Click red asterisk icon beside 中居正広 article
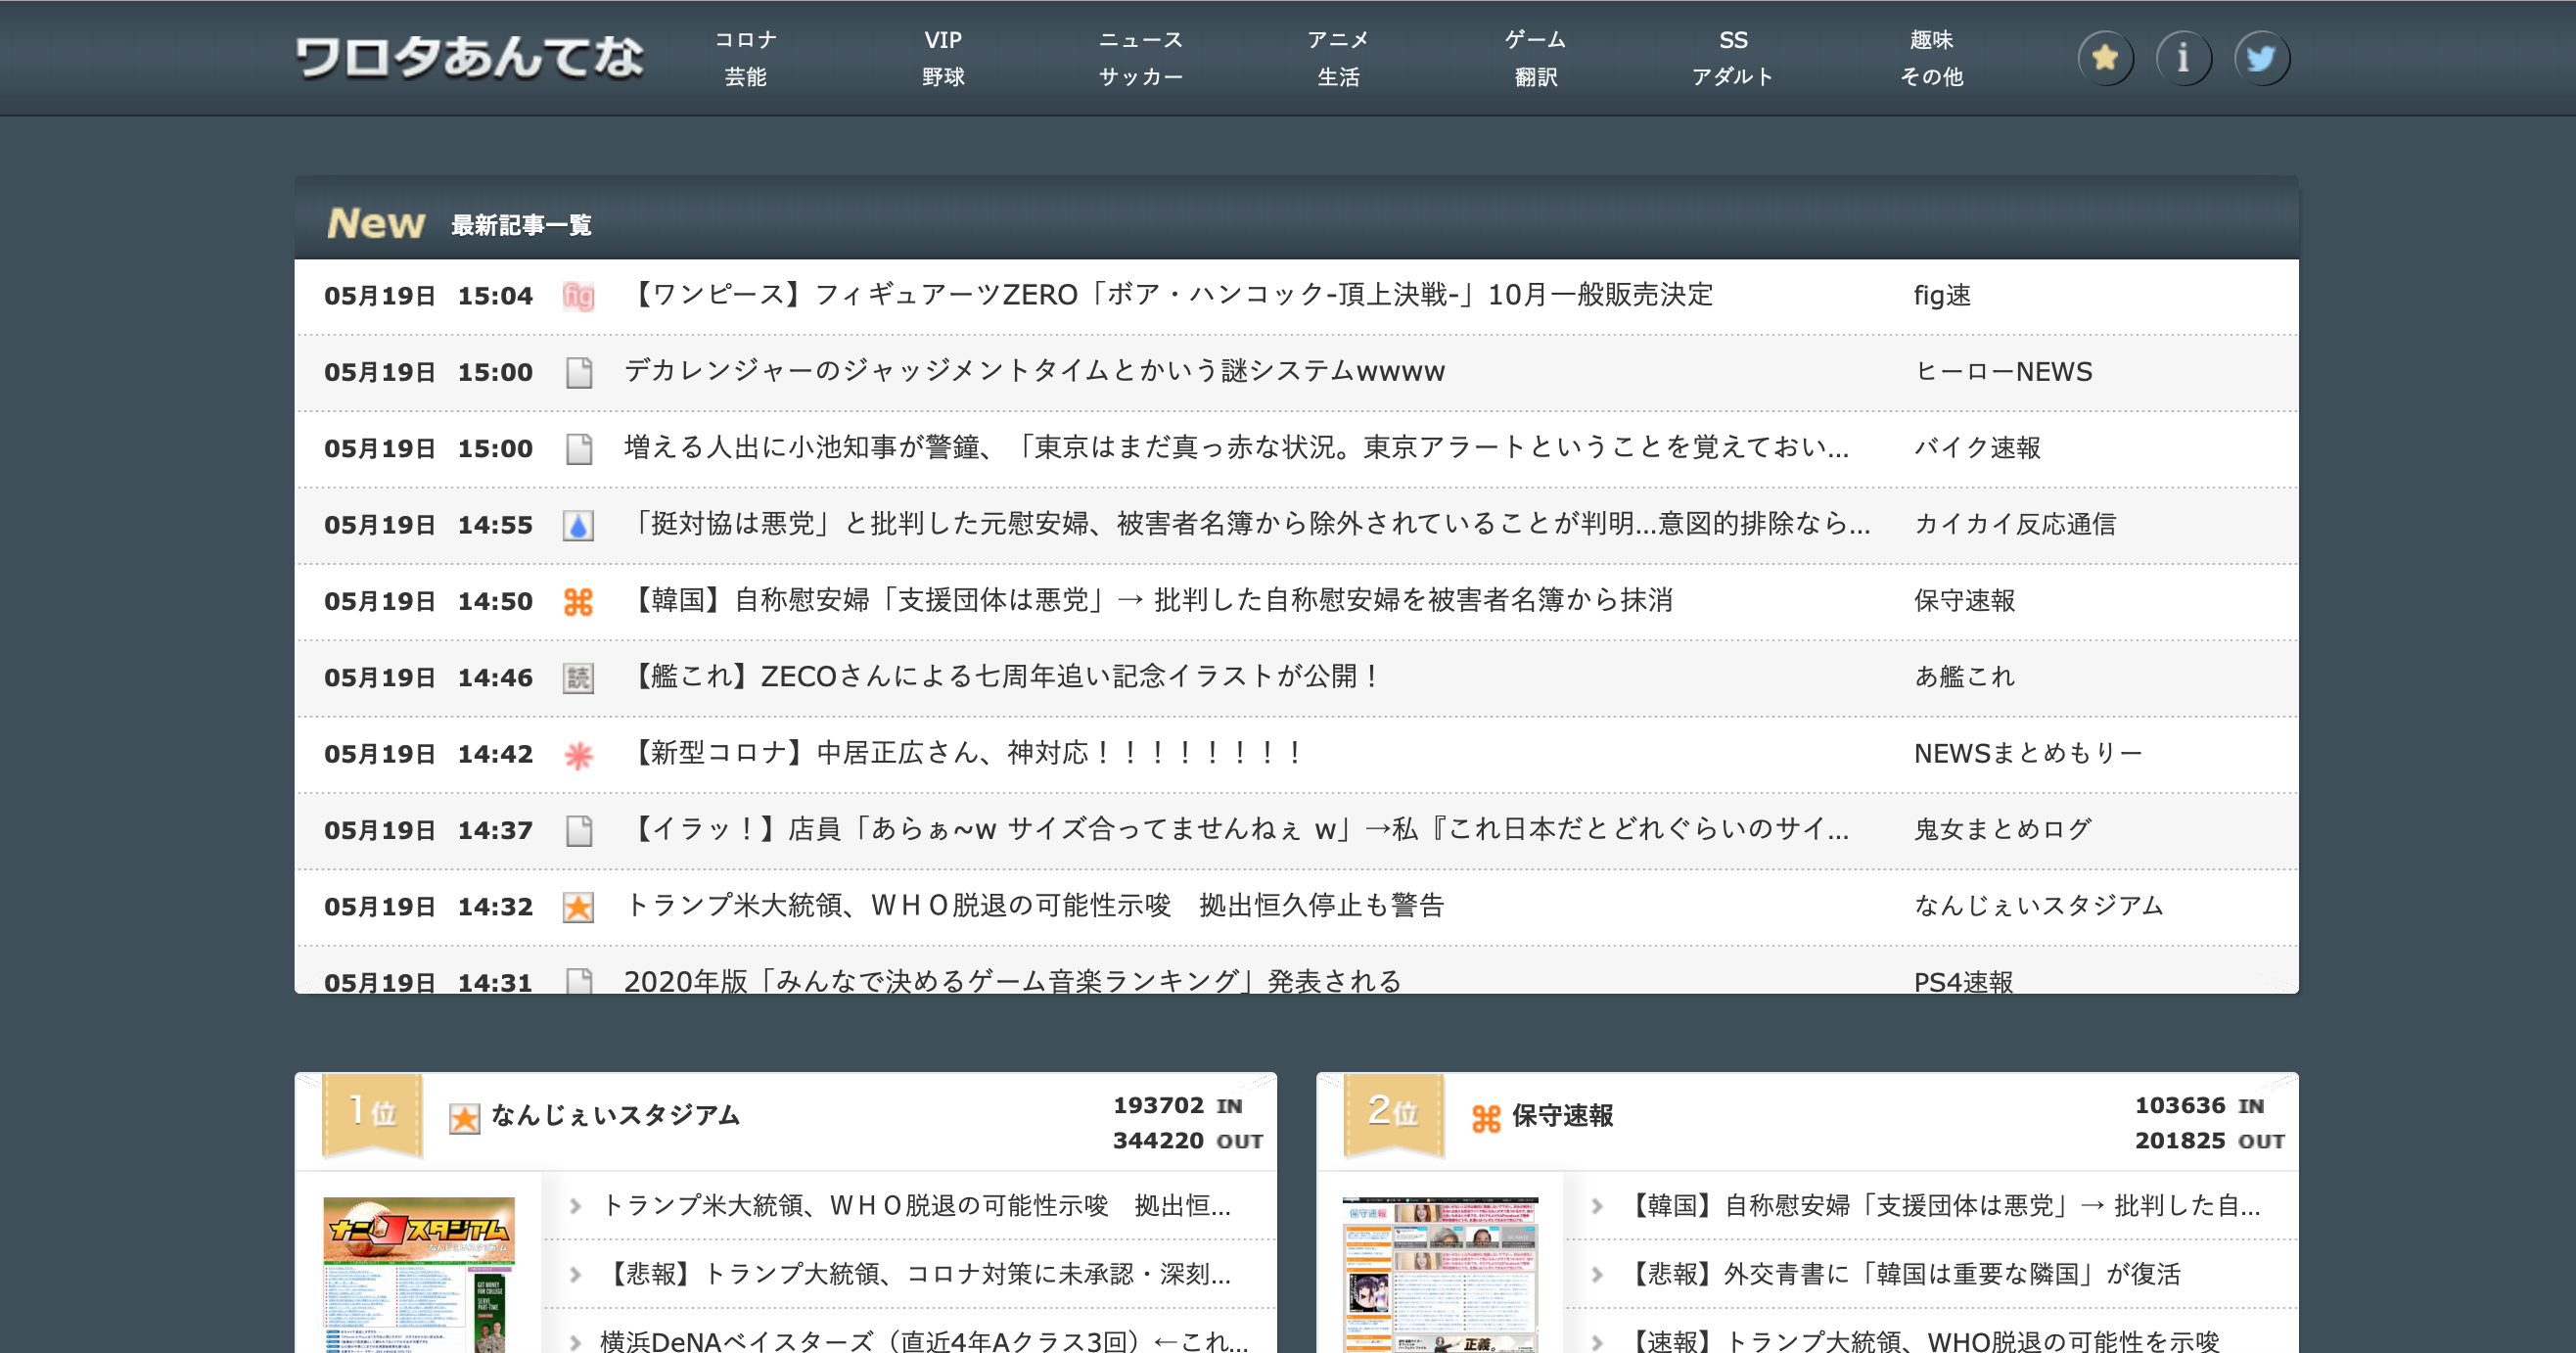The height and width of the screenshot is (1353, 2576). [x=578, y=754]
